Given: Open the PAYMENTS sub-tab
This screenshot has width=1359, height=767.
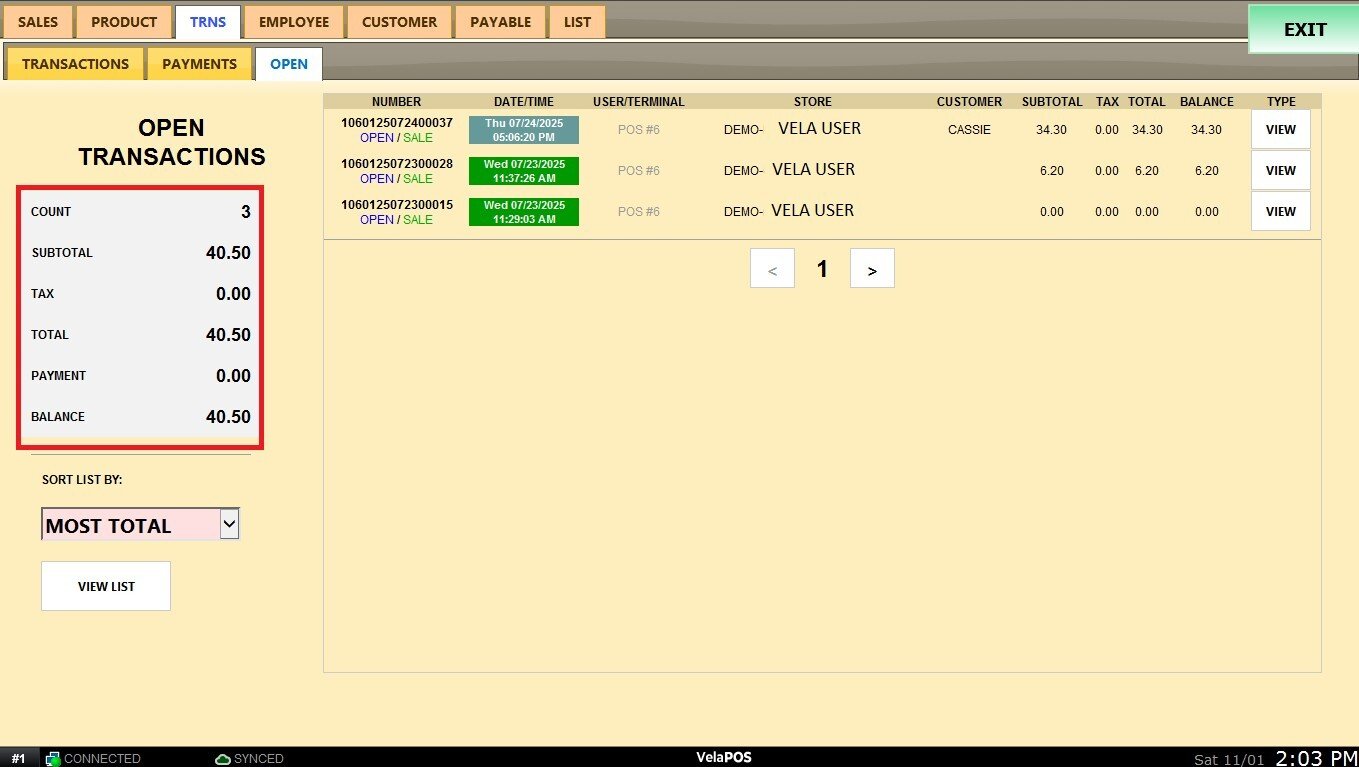Looking at the screenshot, I should tap(199, 64).
